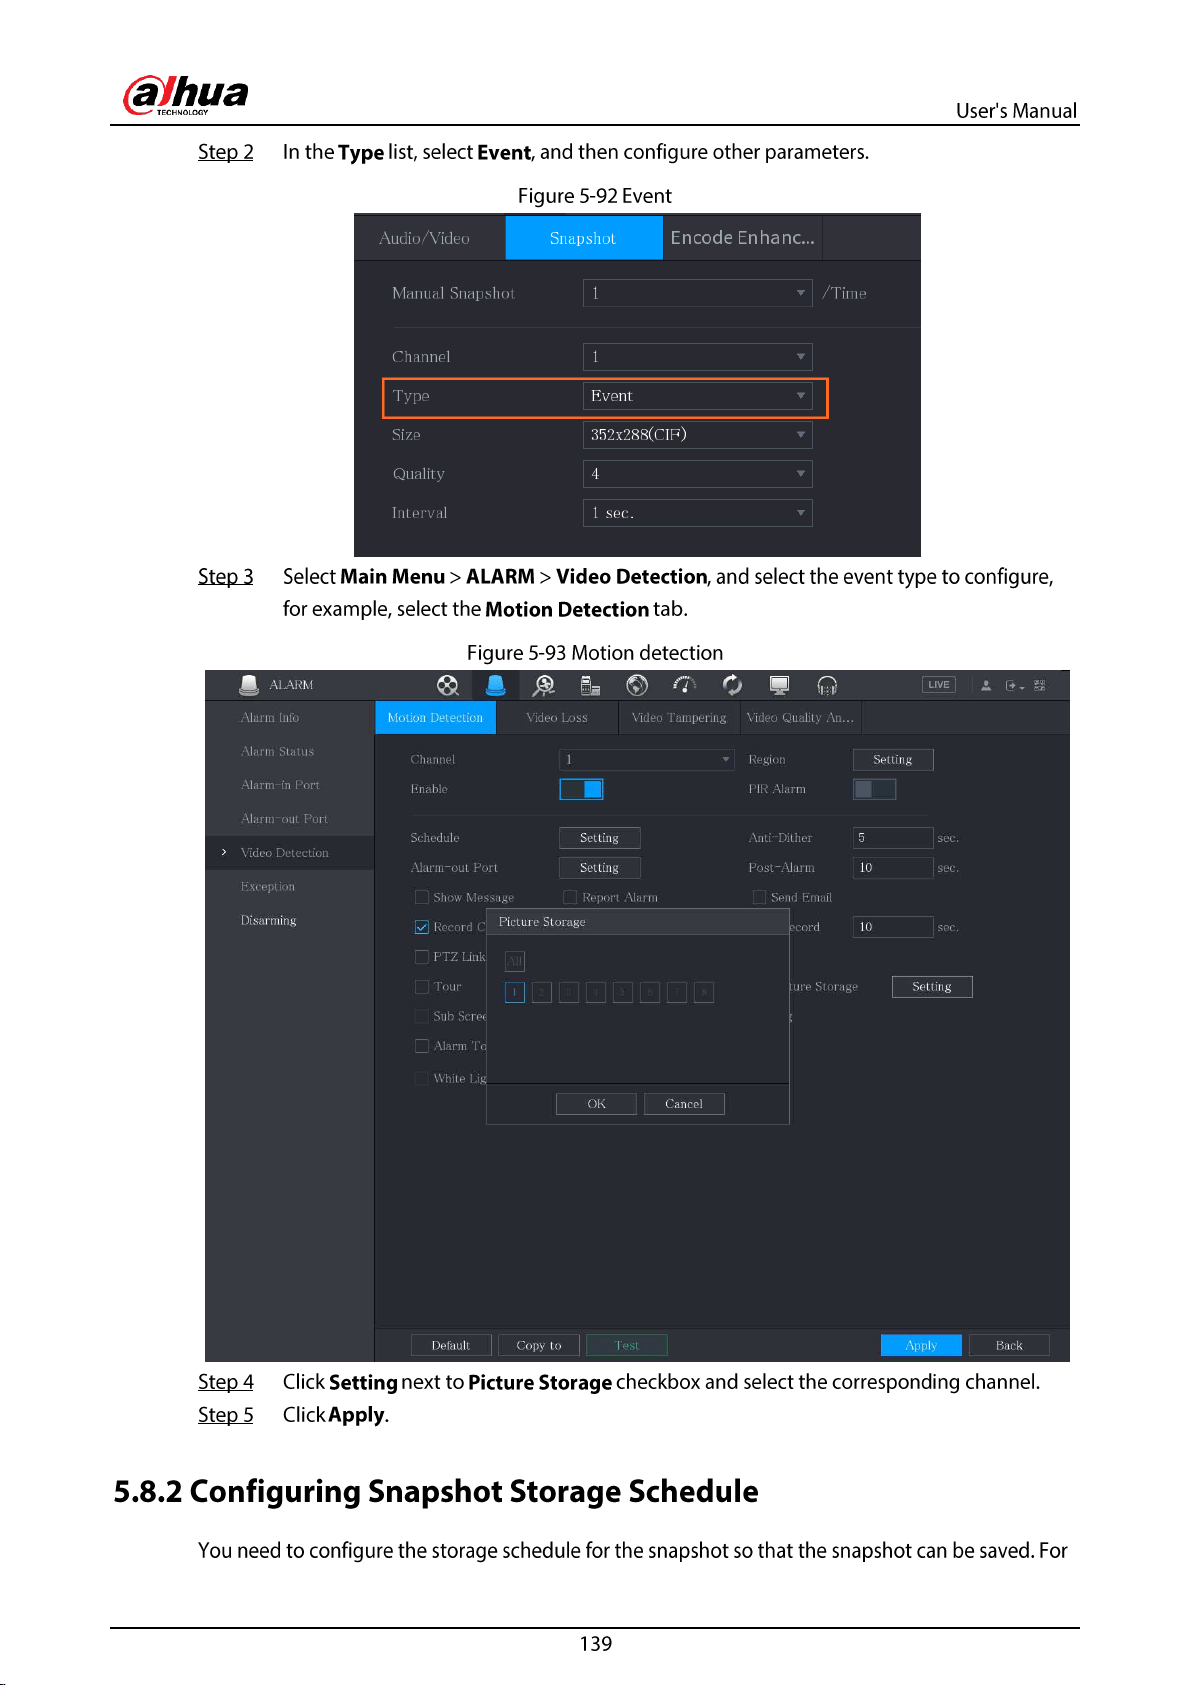The width and height of the screenshot is (1192, 1685).
Task: Check the Alarm Tone checkbox
Action: [422, 1046]
